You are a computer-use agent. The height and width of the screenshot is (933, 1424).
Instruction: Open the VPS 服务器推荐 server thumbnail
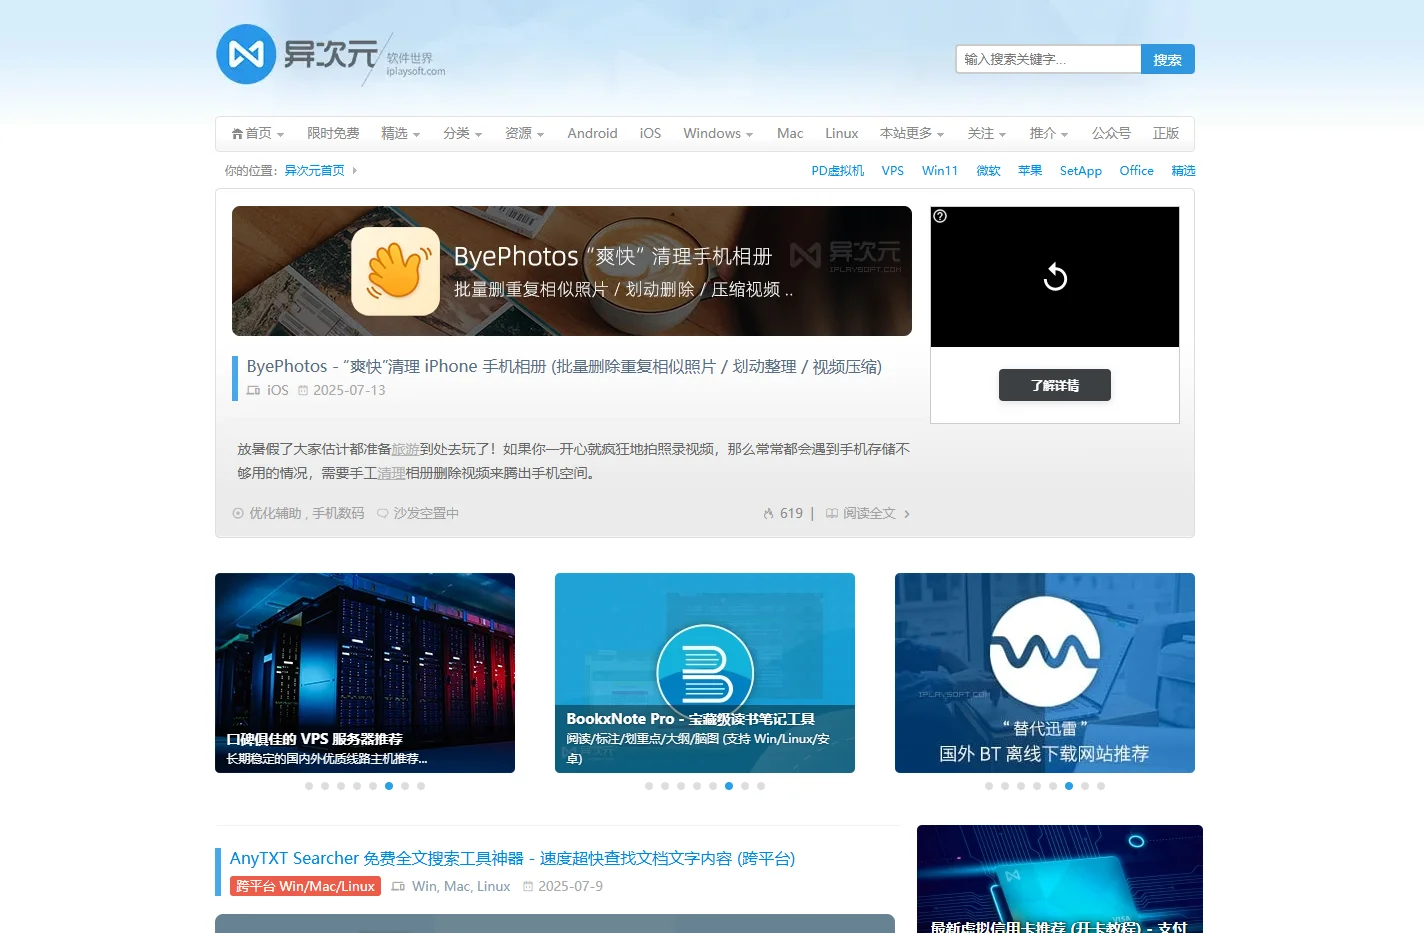coord(365,673)
